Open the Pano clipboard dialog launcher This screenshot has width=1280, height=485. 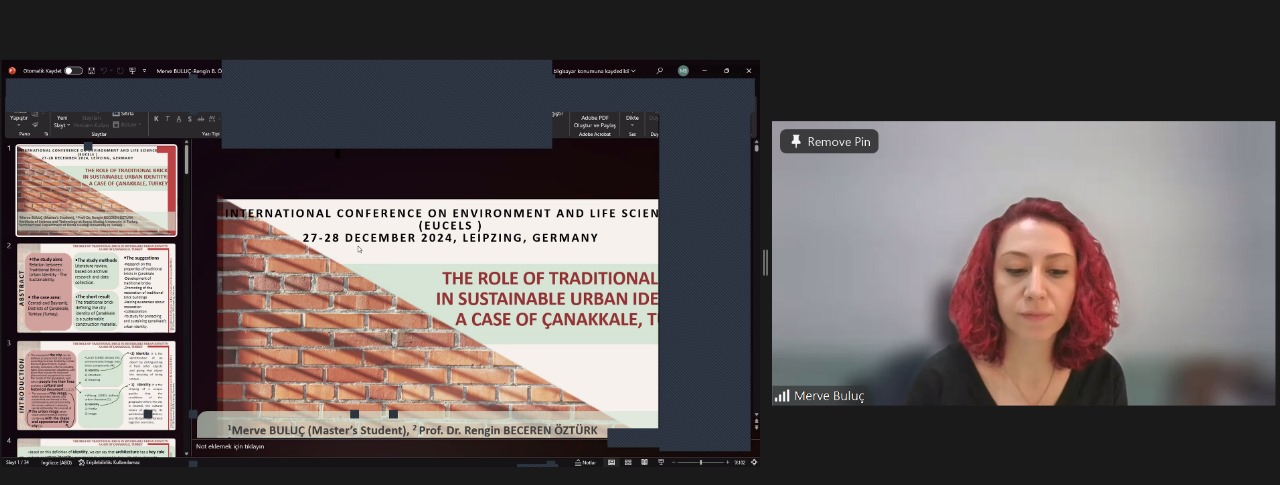[45, 133]
